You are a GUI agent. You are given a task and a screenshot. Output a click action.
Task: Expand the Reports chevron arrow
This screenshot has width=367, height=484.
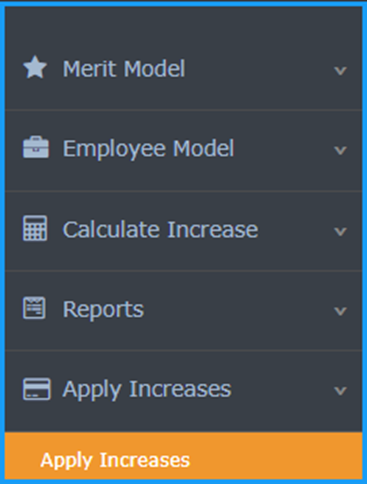(x=340, y=311)
